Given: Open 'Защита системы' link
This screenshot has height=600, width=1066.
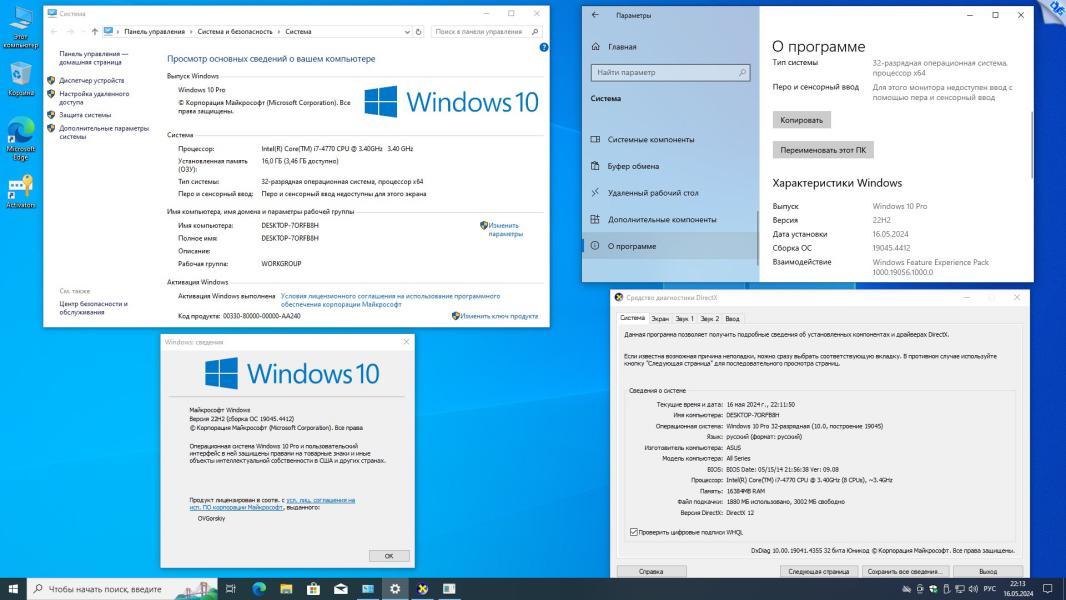Looking at the screenshot, I should [84, 115].
